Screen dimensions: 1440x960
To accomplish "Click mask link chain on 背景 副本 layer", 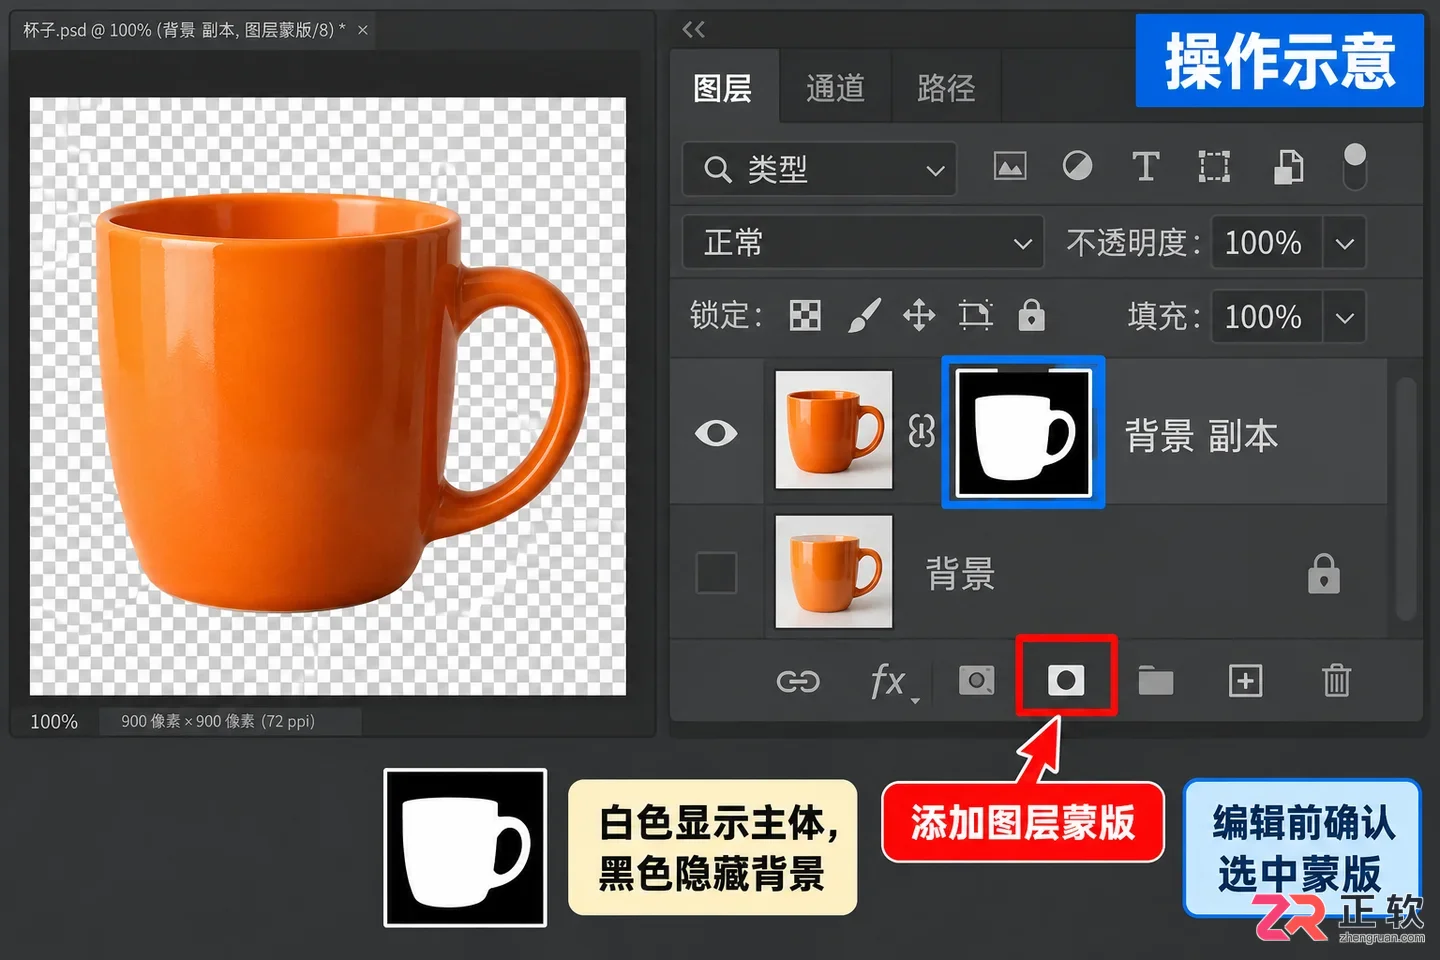I will 921,432.
